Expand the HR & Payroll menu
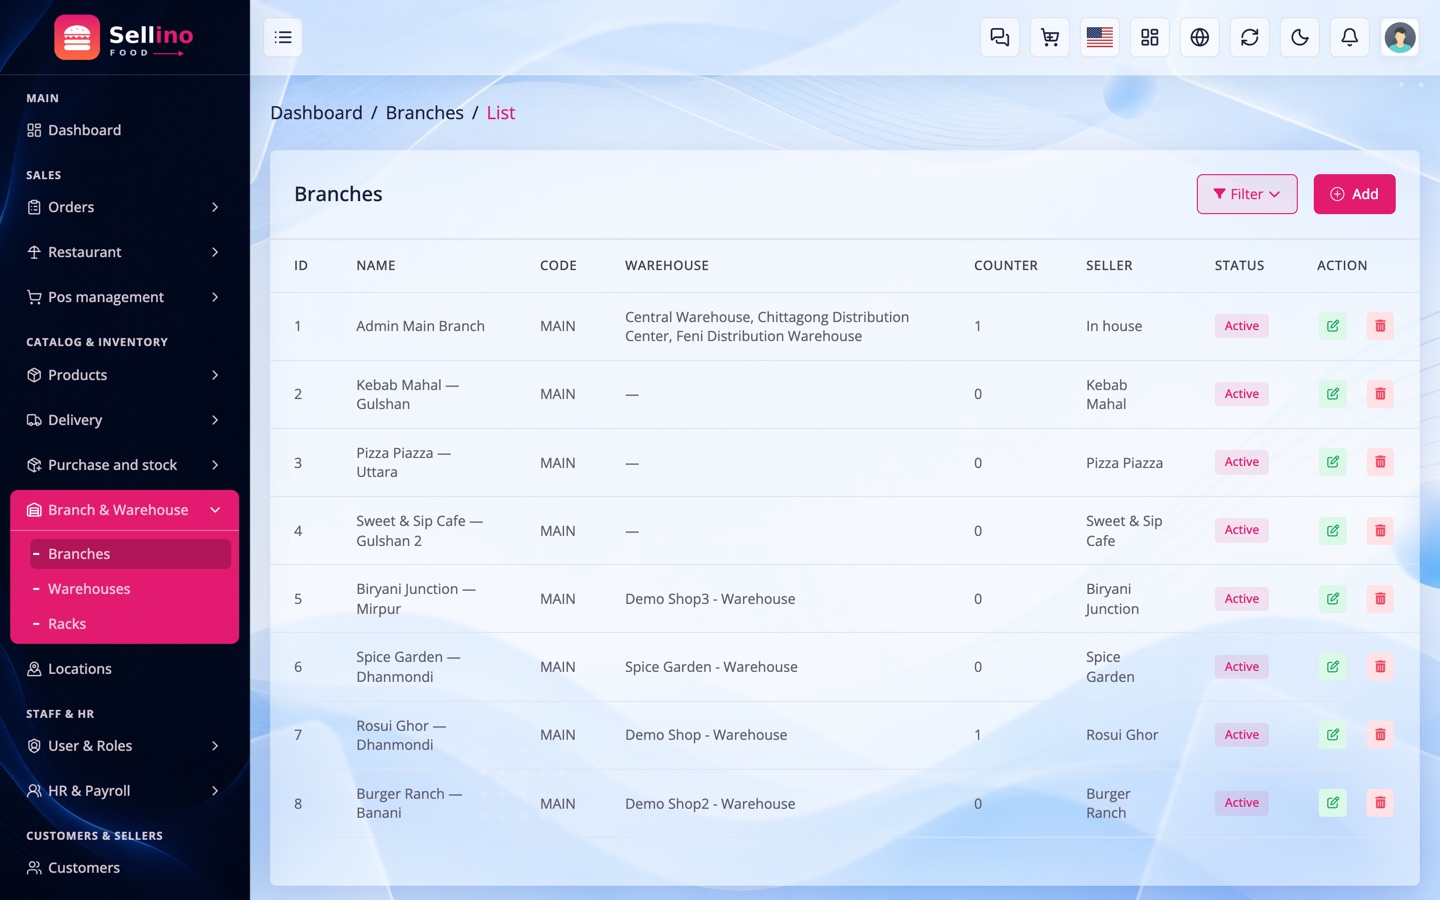This screenshot has width=1440, height=900. click(124, 791)
